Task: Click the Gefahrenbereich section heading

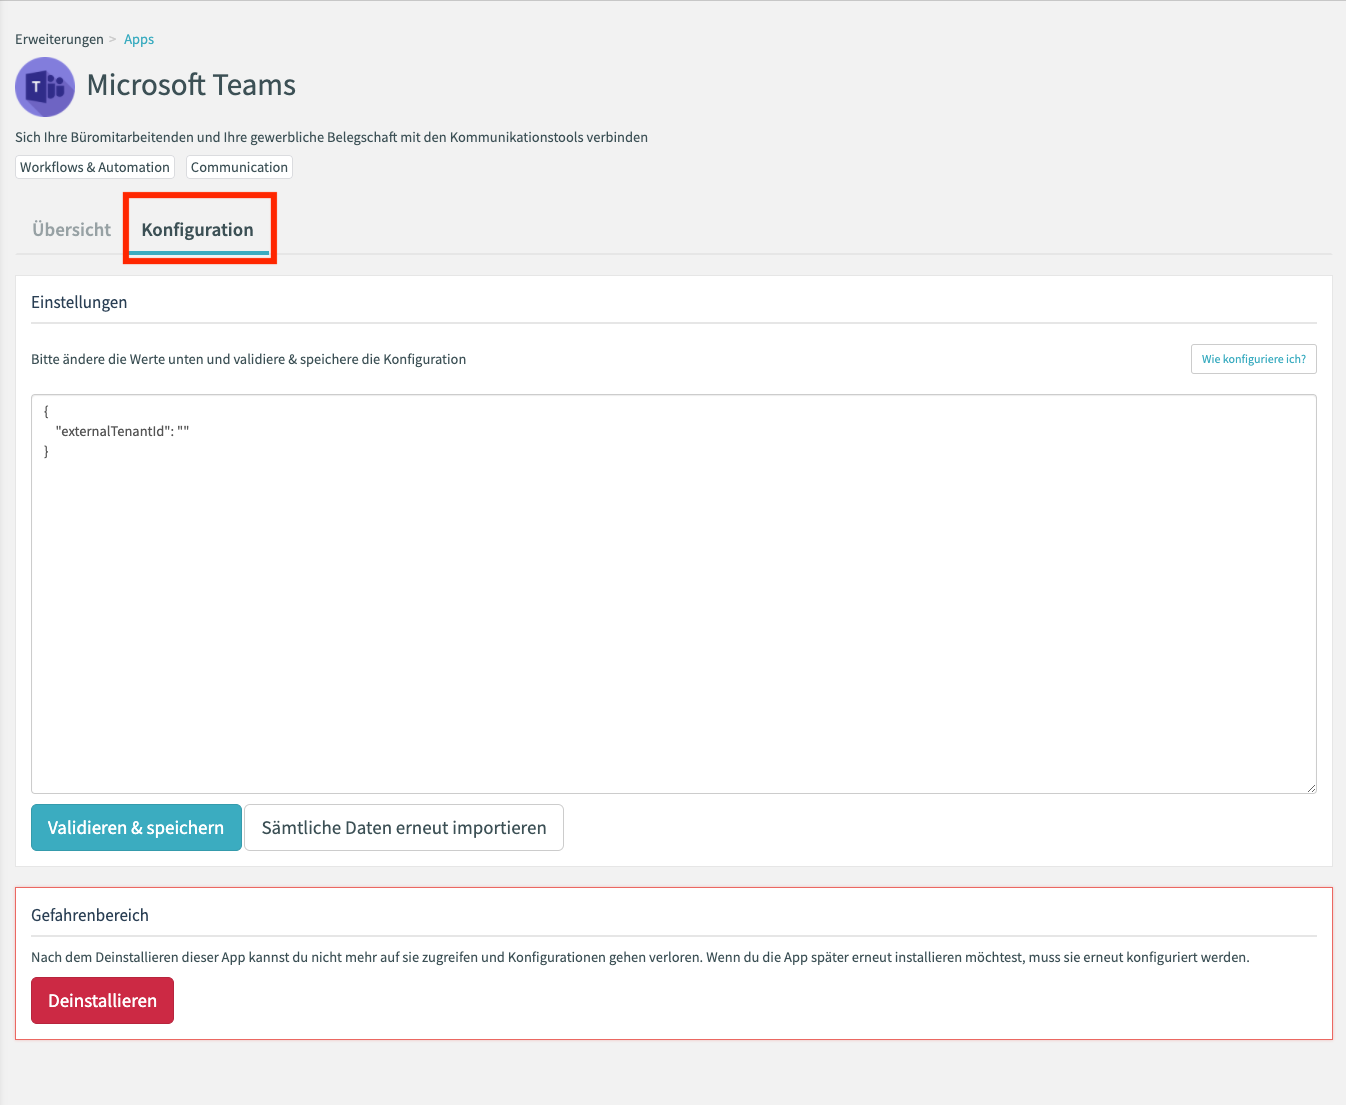Action: 90,915
